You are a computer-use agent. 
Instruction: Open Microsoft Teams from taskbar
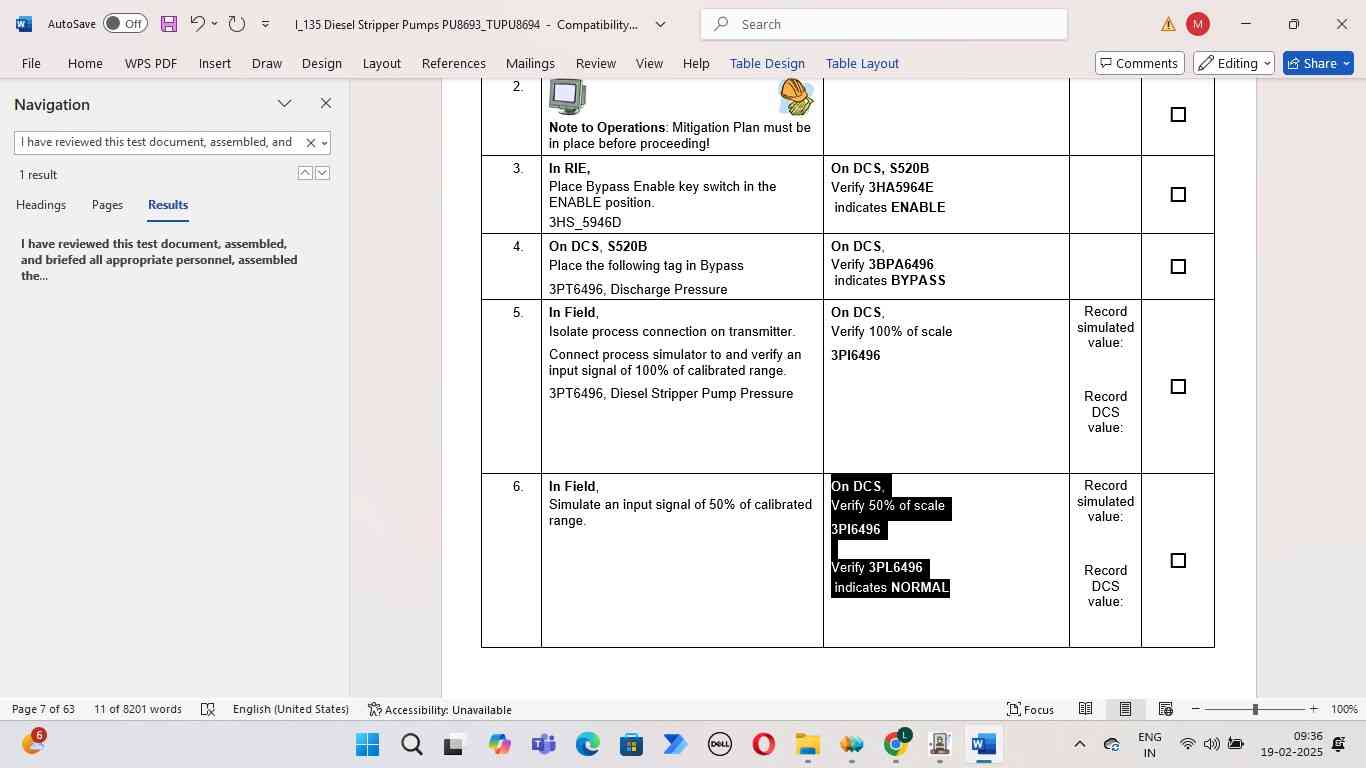pyautogui.click(x=543, y=745)
